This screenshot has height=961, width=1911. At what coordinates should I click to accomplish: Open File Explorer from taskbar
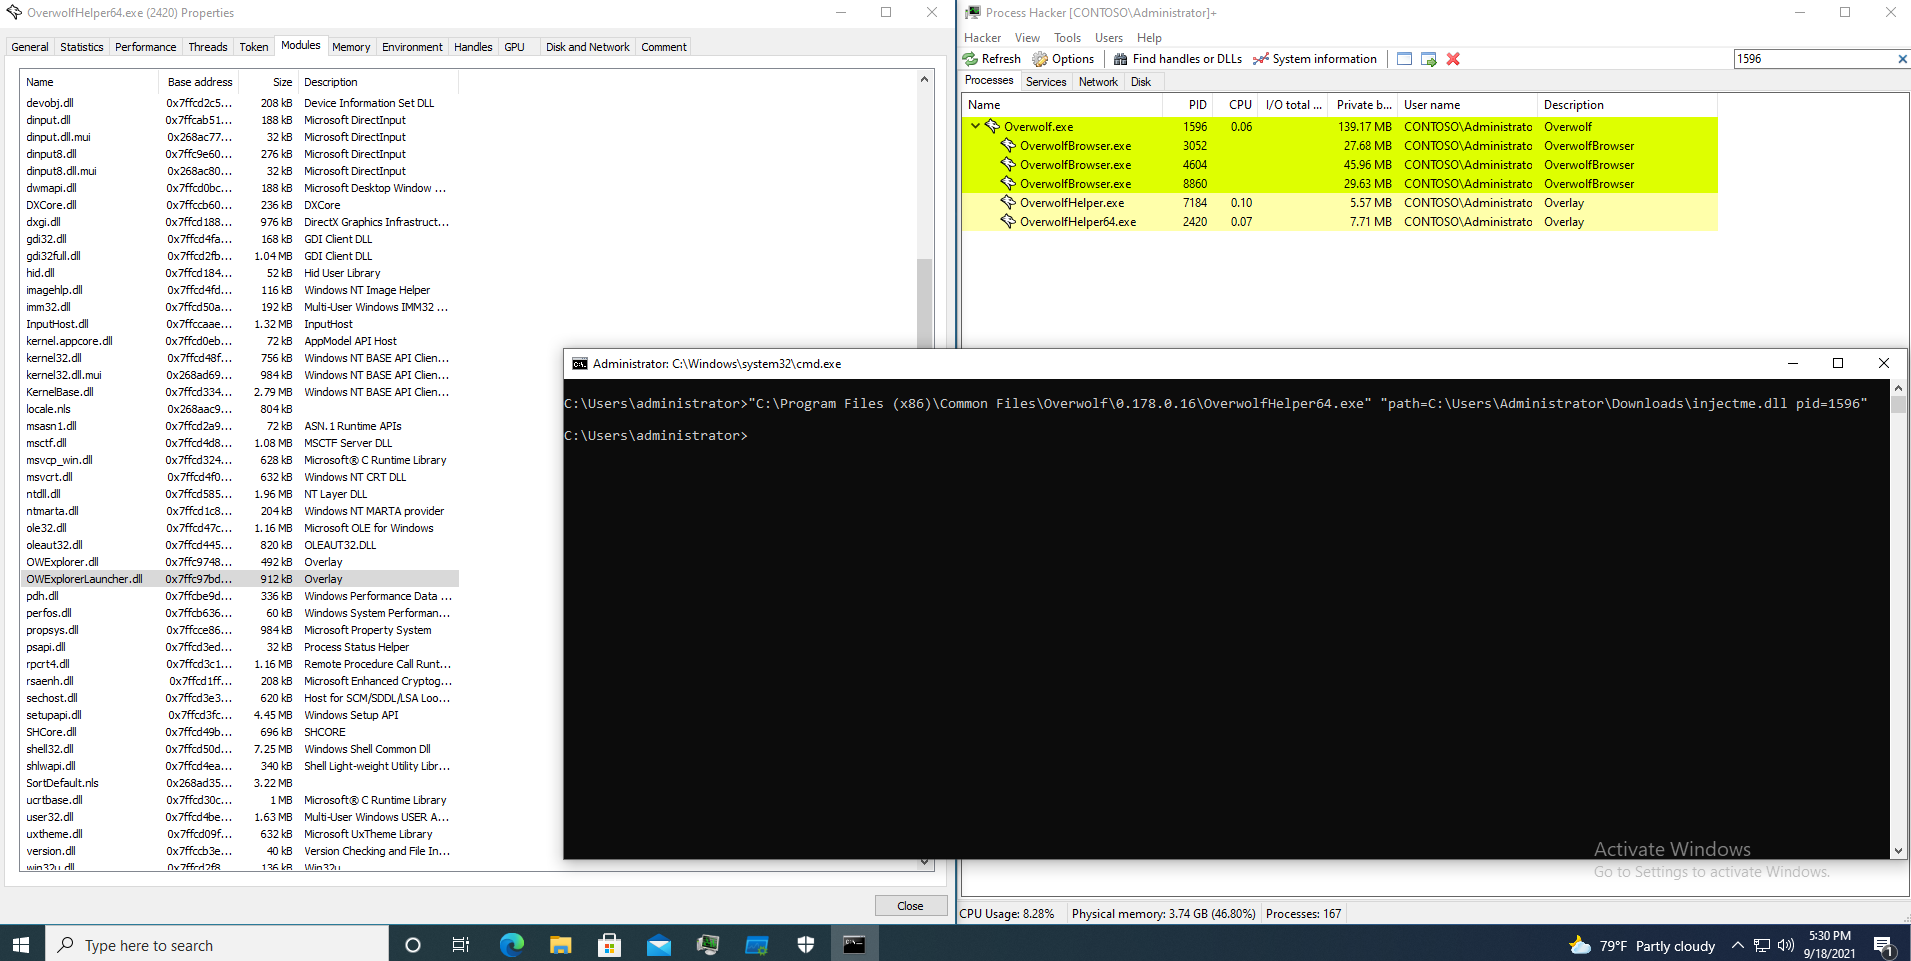pos(560,944)
